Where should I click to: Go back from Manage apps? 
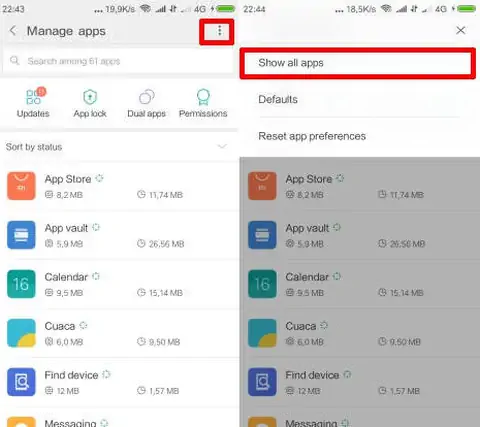[x=13, y=31]
